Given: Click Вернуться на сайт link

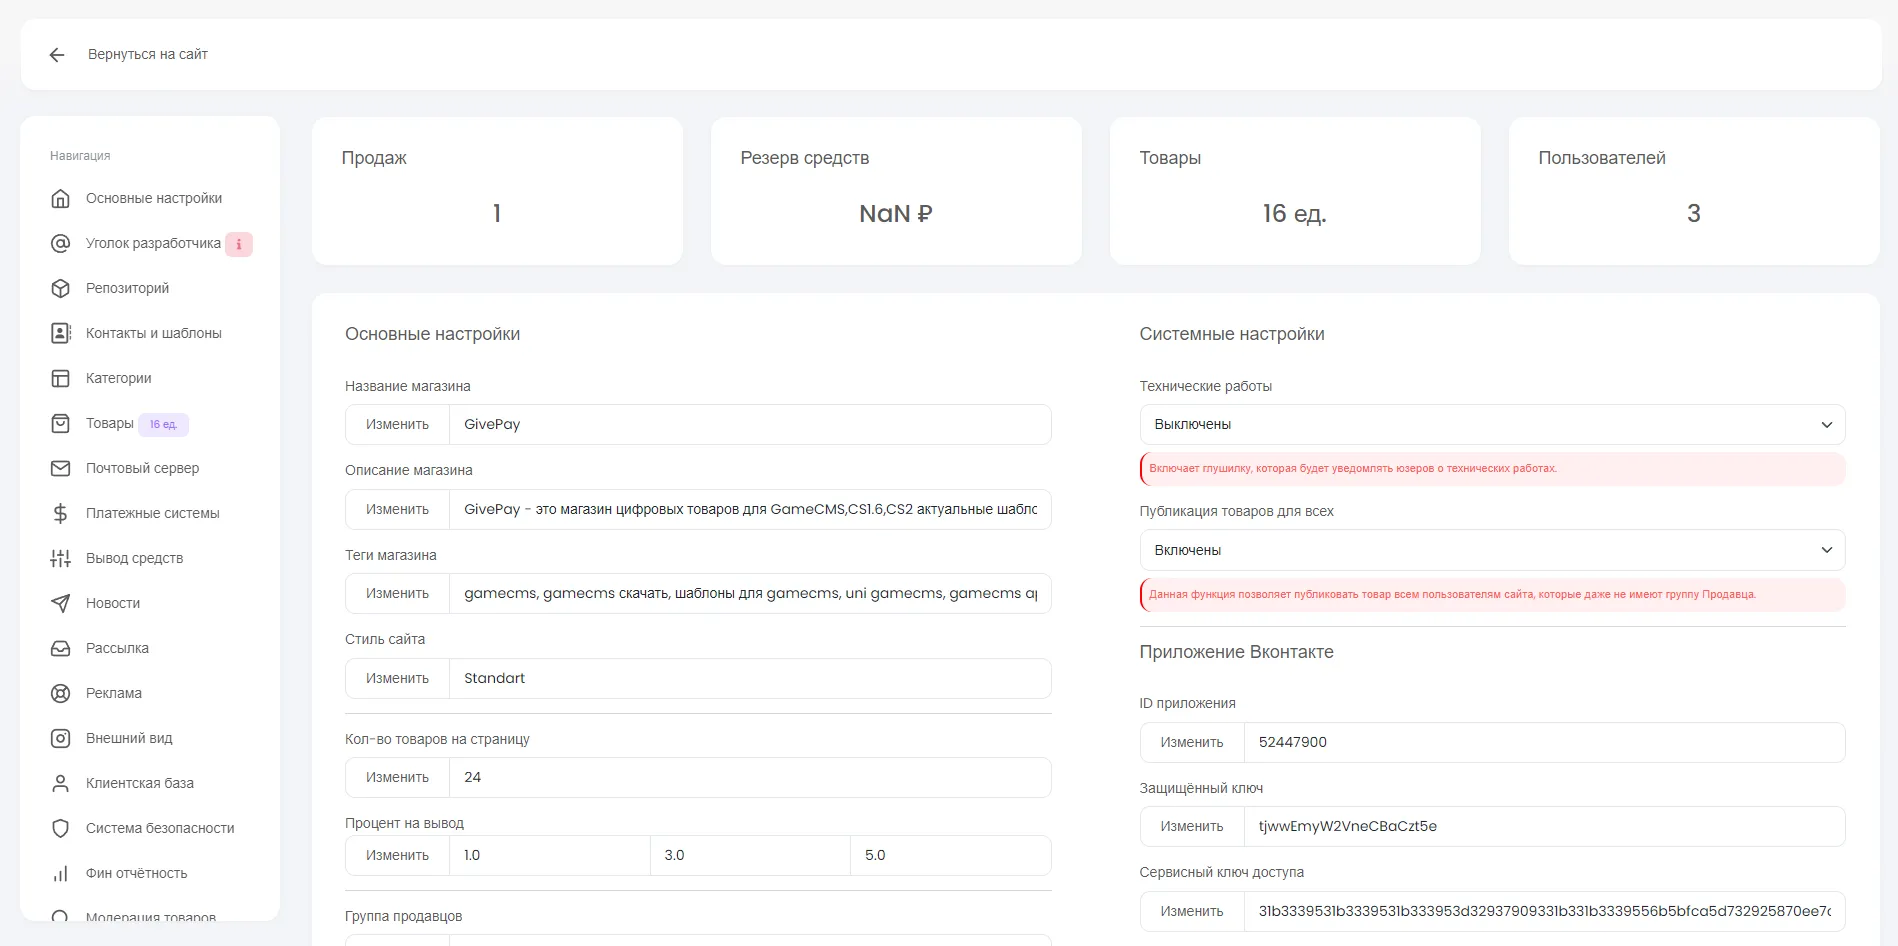Looking at the screenshot, I should pyautogui.click(x=147, y=55).
